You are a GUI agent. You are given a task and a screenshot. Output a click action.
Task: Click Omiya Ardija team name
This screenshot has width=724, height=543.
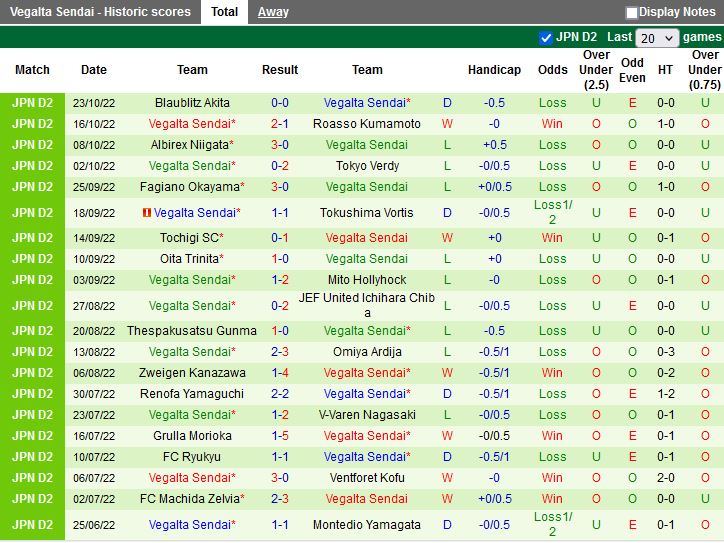[x=367, y=351]
